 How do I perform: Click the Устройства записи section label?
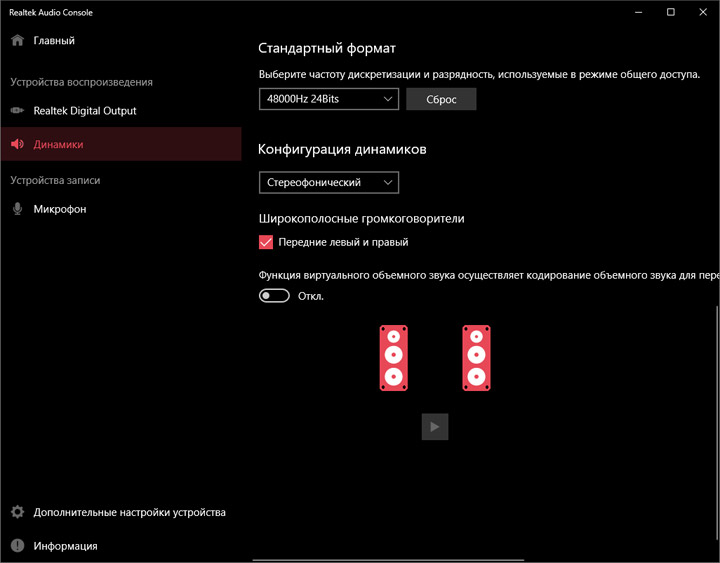coord(55,180)
